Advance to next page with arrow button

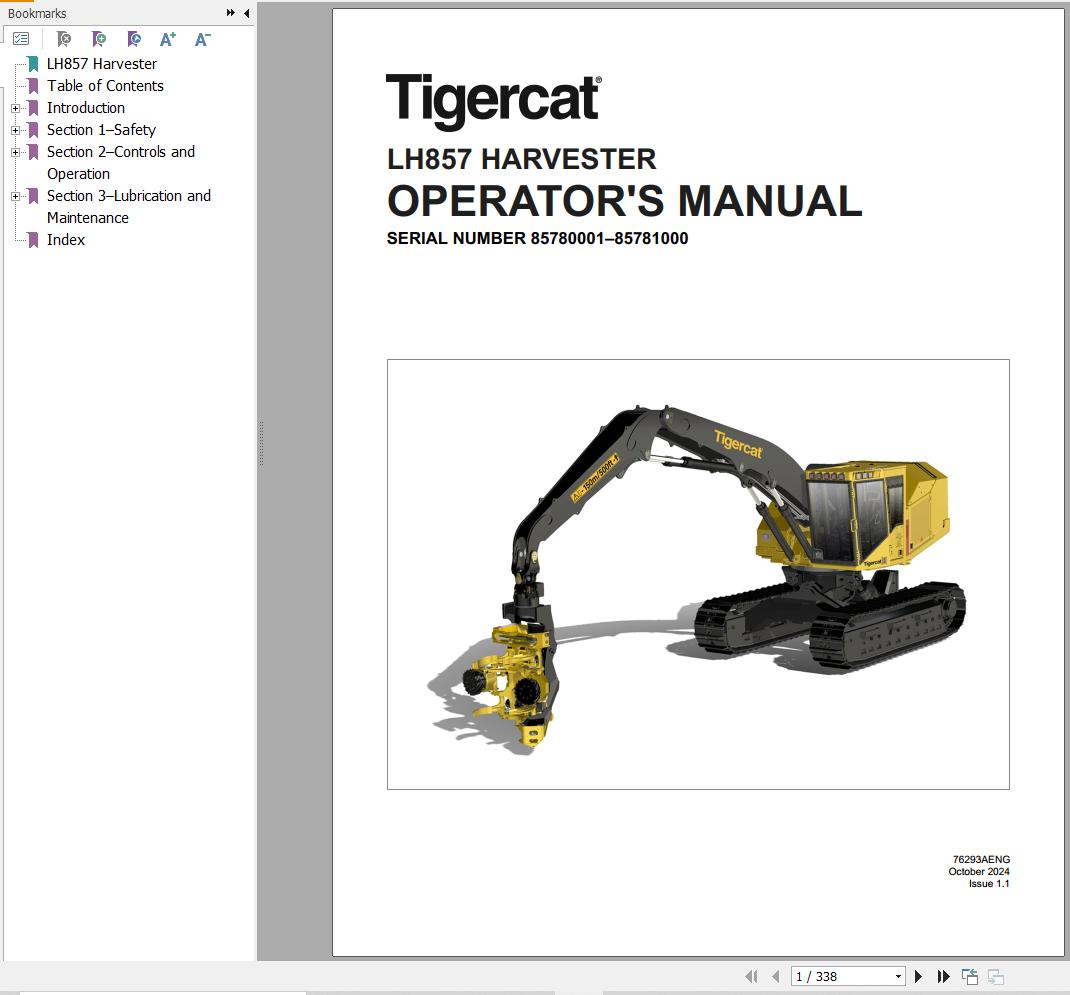tap(918, 976)
